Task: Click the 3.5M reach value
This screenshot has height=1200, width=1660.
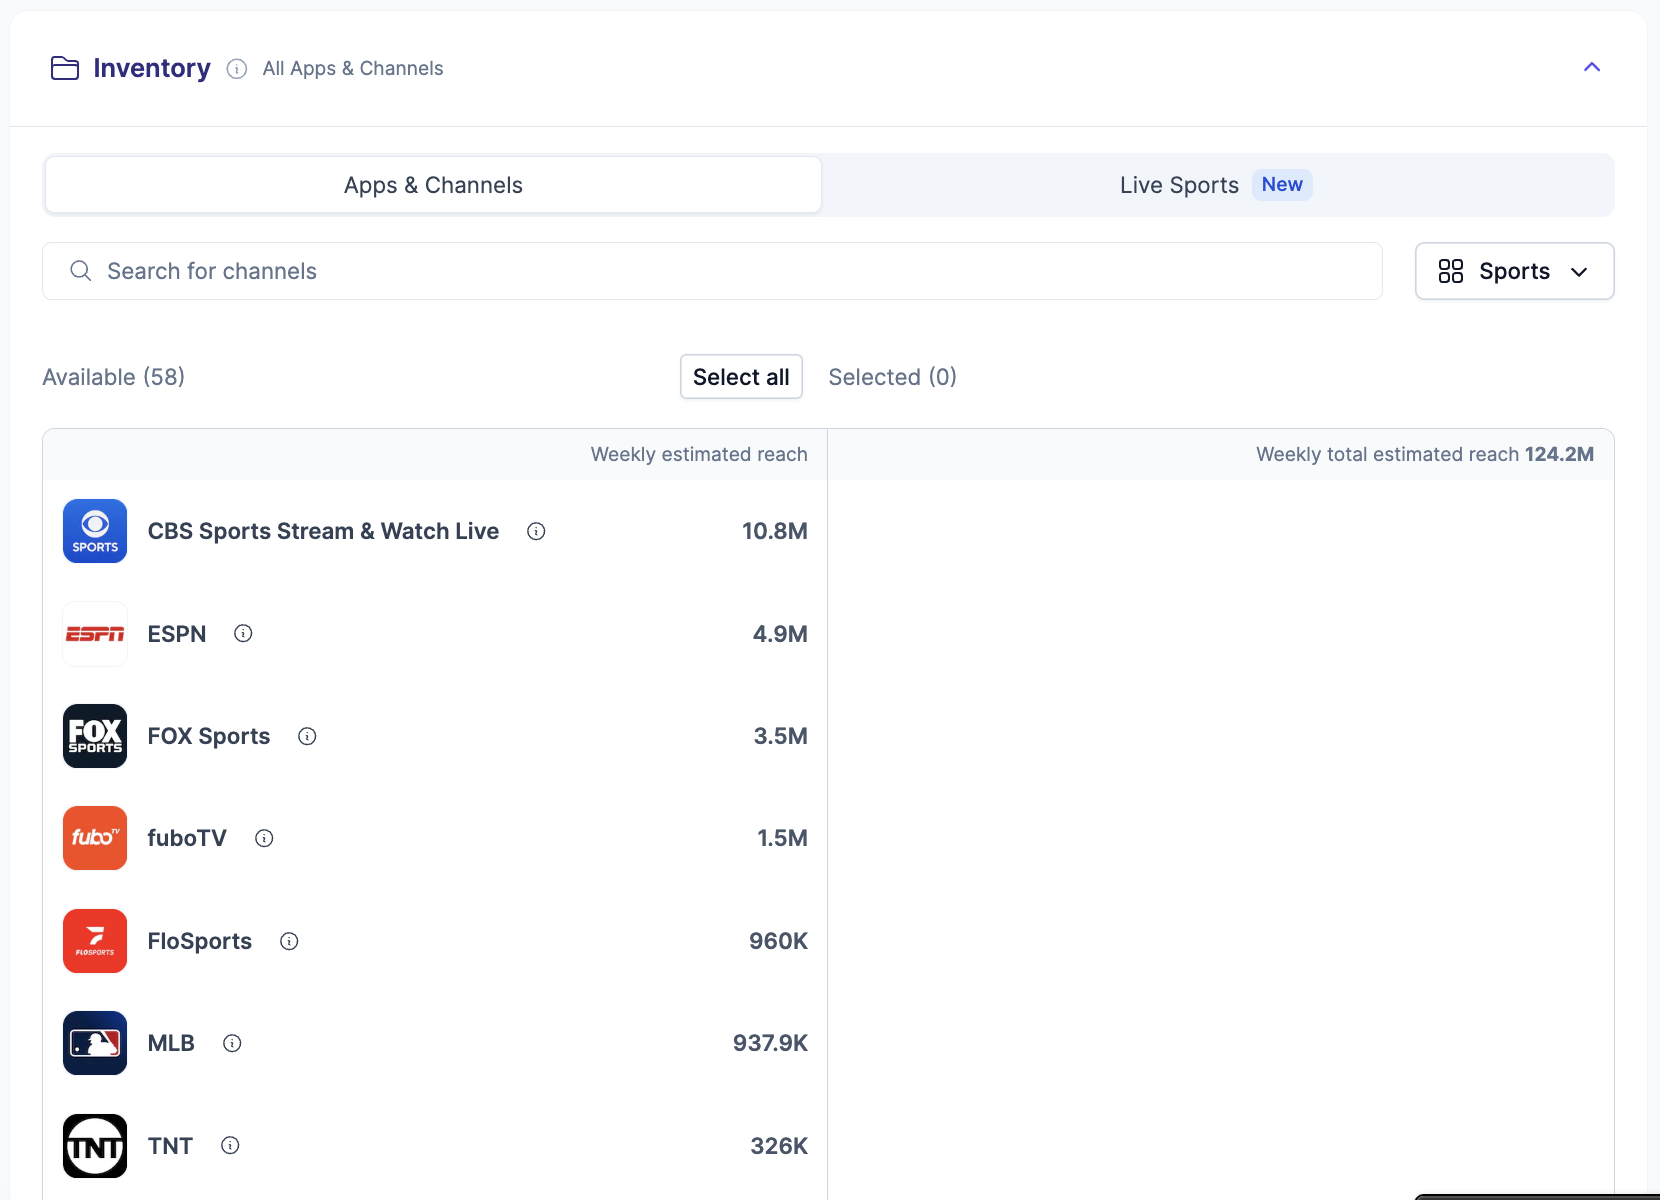Action: 780,736
